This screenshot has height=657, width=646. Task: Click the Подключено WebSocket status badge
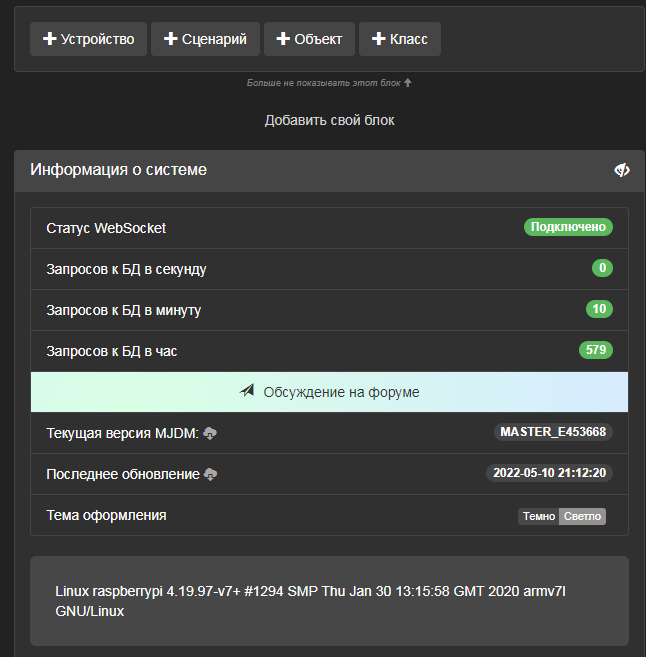pos(568,227)
